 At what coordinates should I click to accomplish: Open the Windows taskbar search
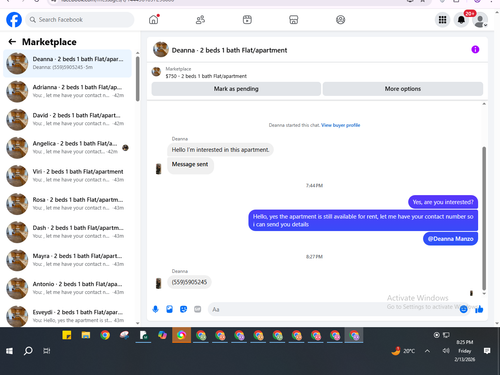[28, 351]
